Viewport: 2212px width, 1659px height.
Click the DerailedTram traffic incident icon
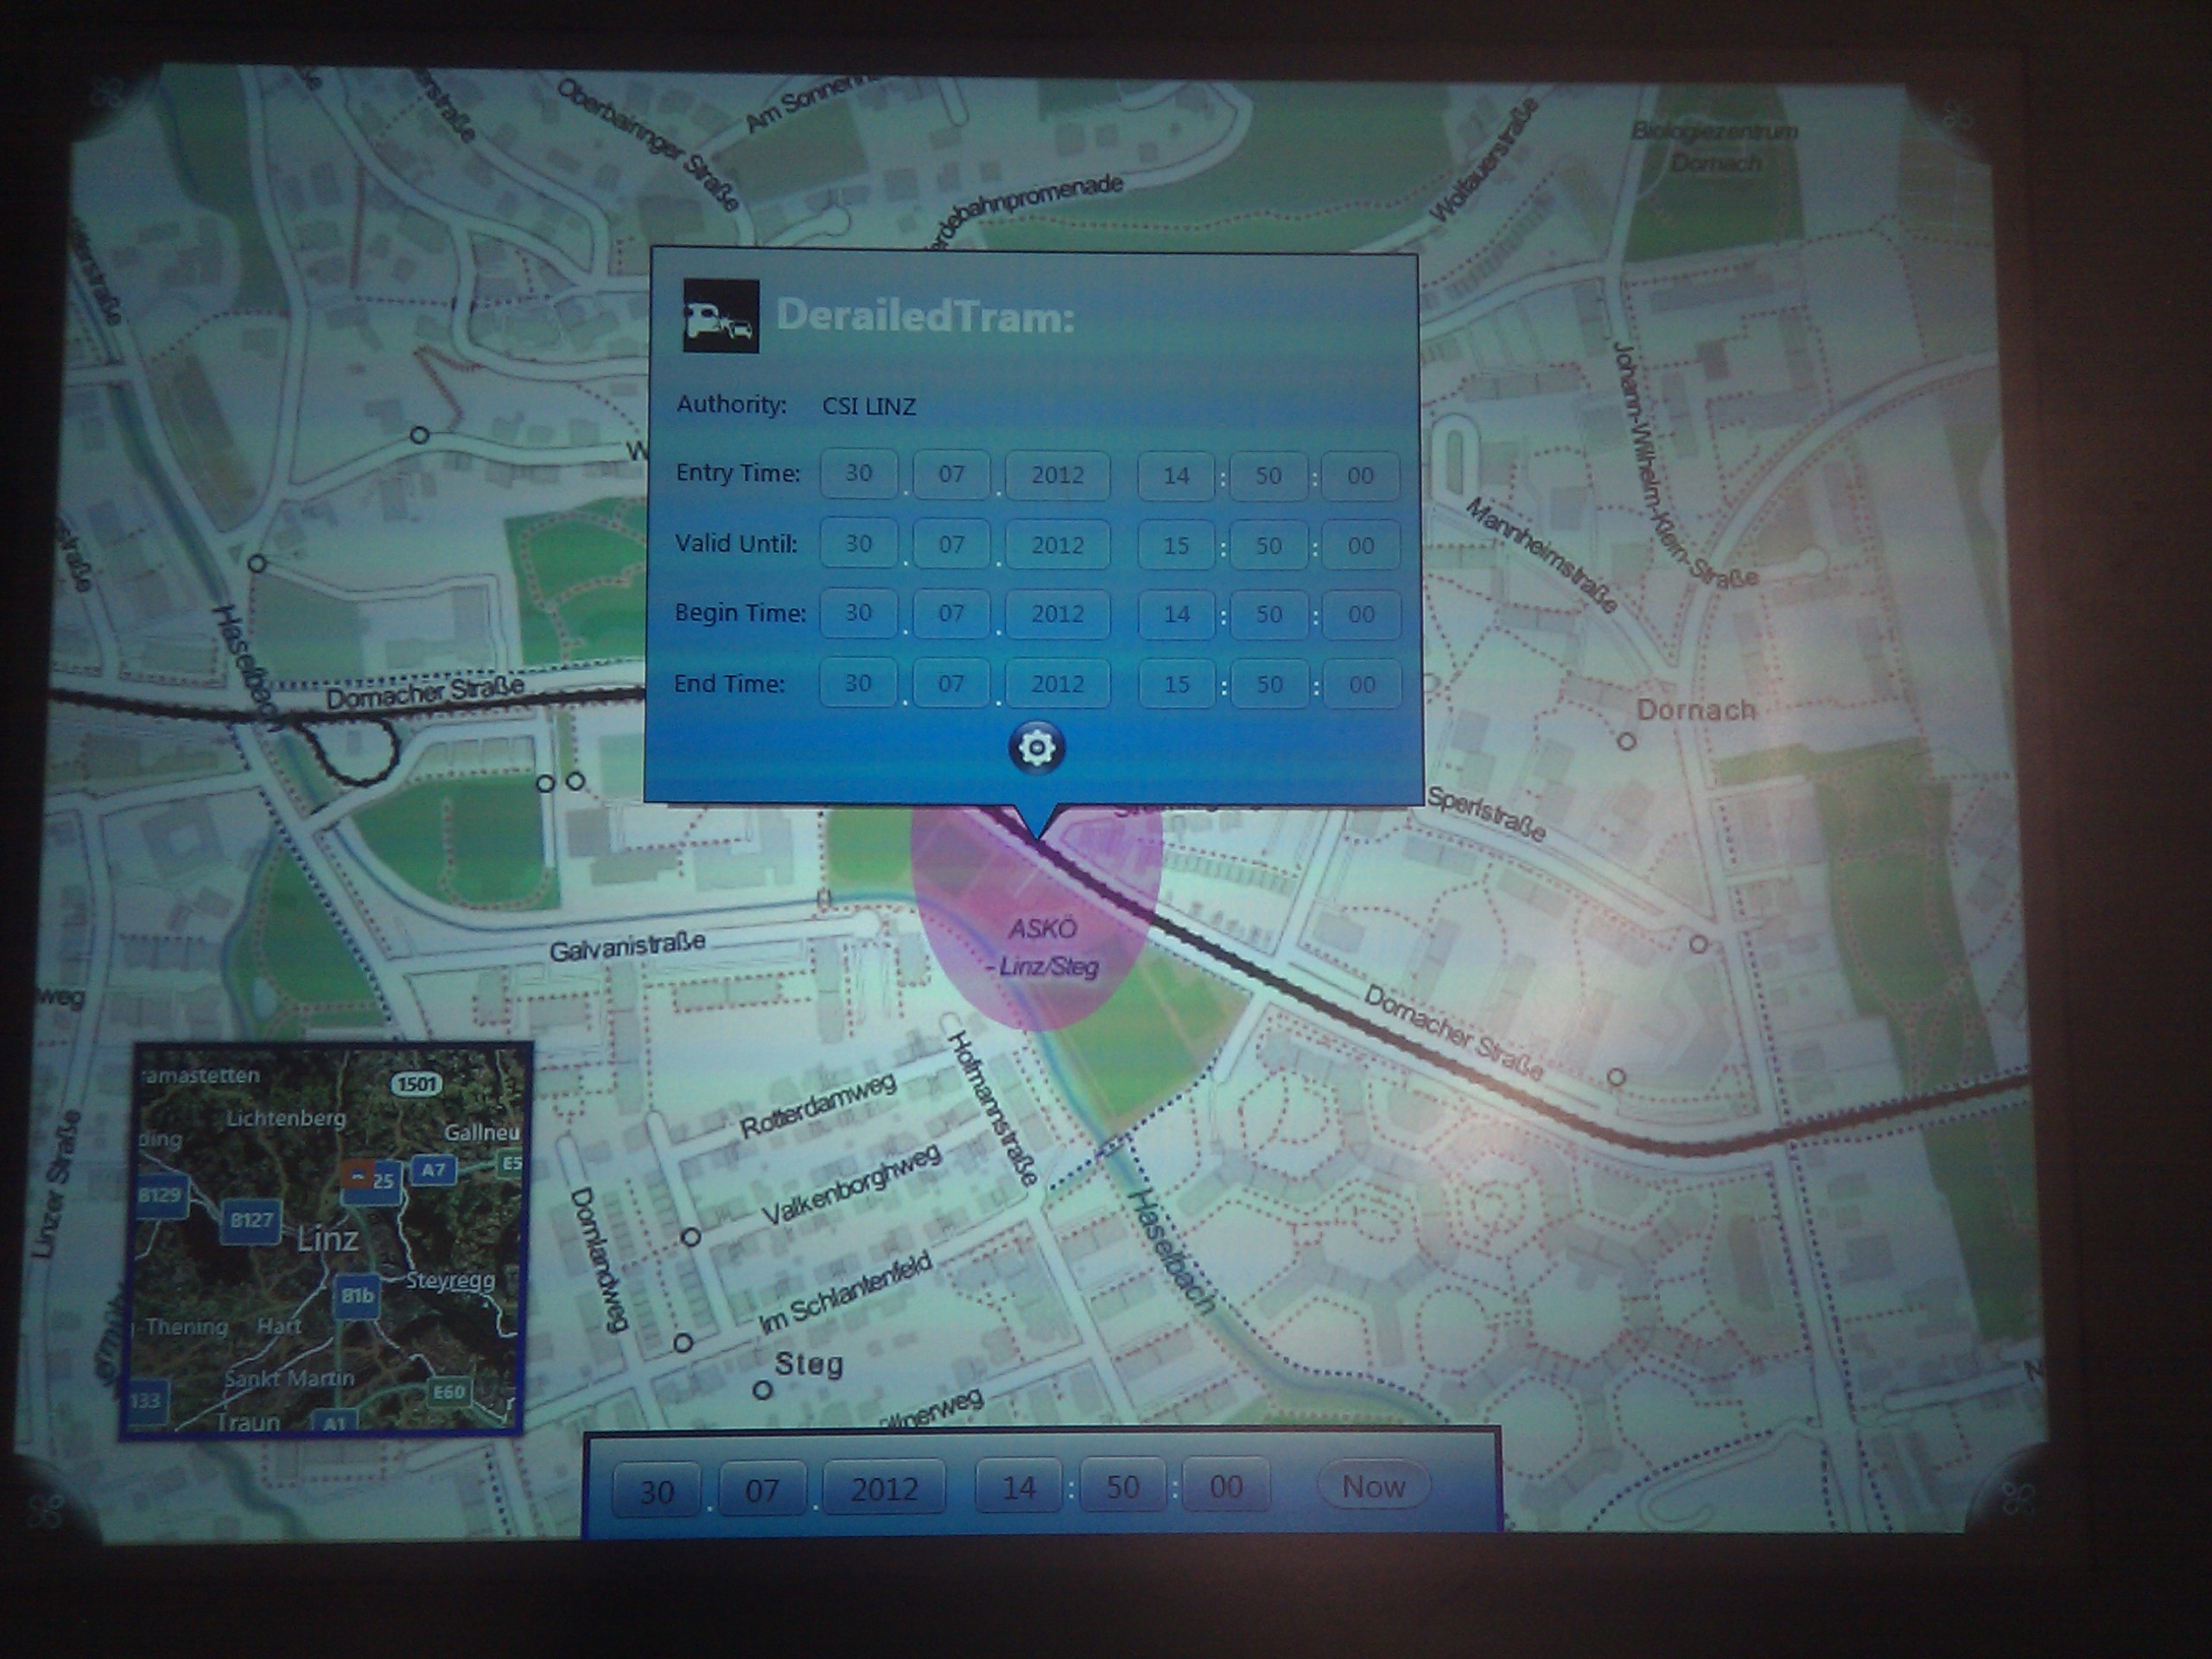click(720, 315)
